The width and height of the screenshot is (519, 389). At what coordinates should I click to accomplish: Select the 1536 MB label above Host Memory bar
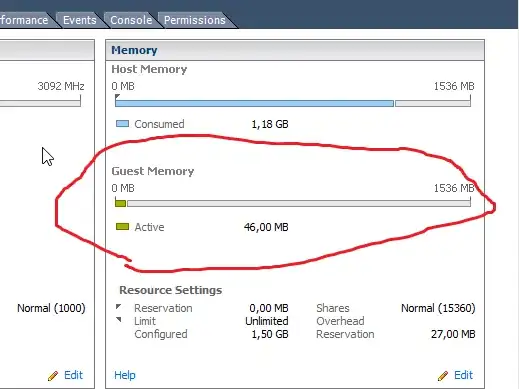[x=454, y=86]
